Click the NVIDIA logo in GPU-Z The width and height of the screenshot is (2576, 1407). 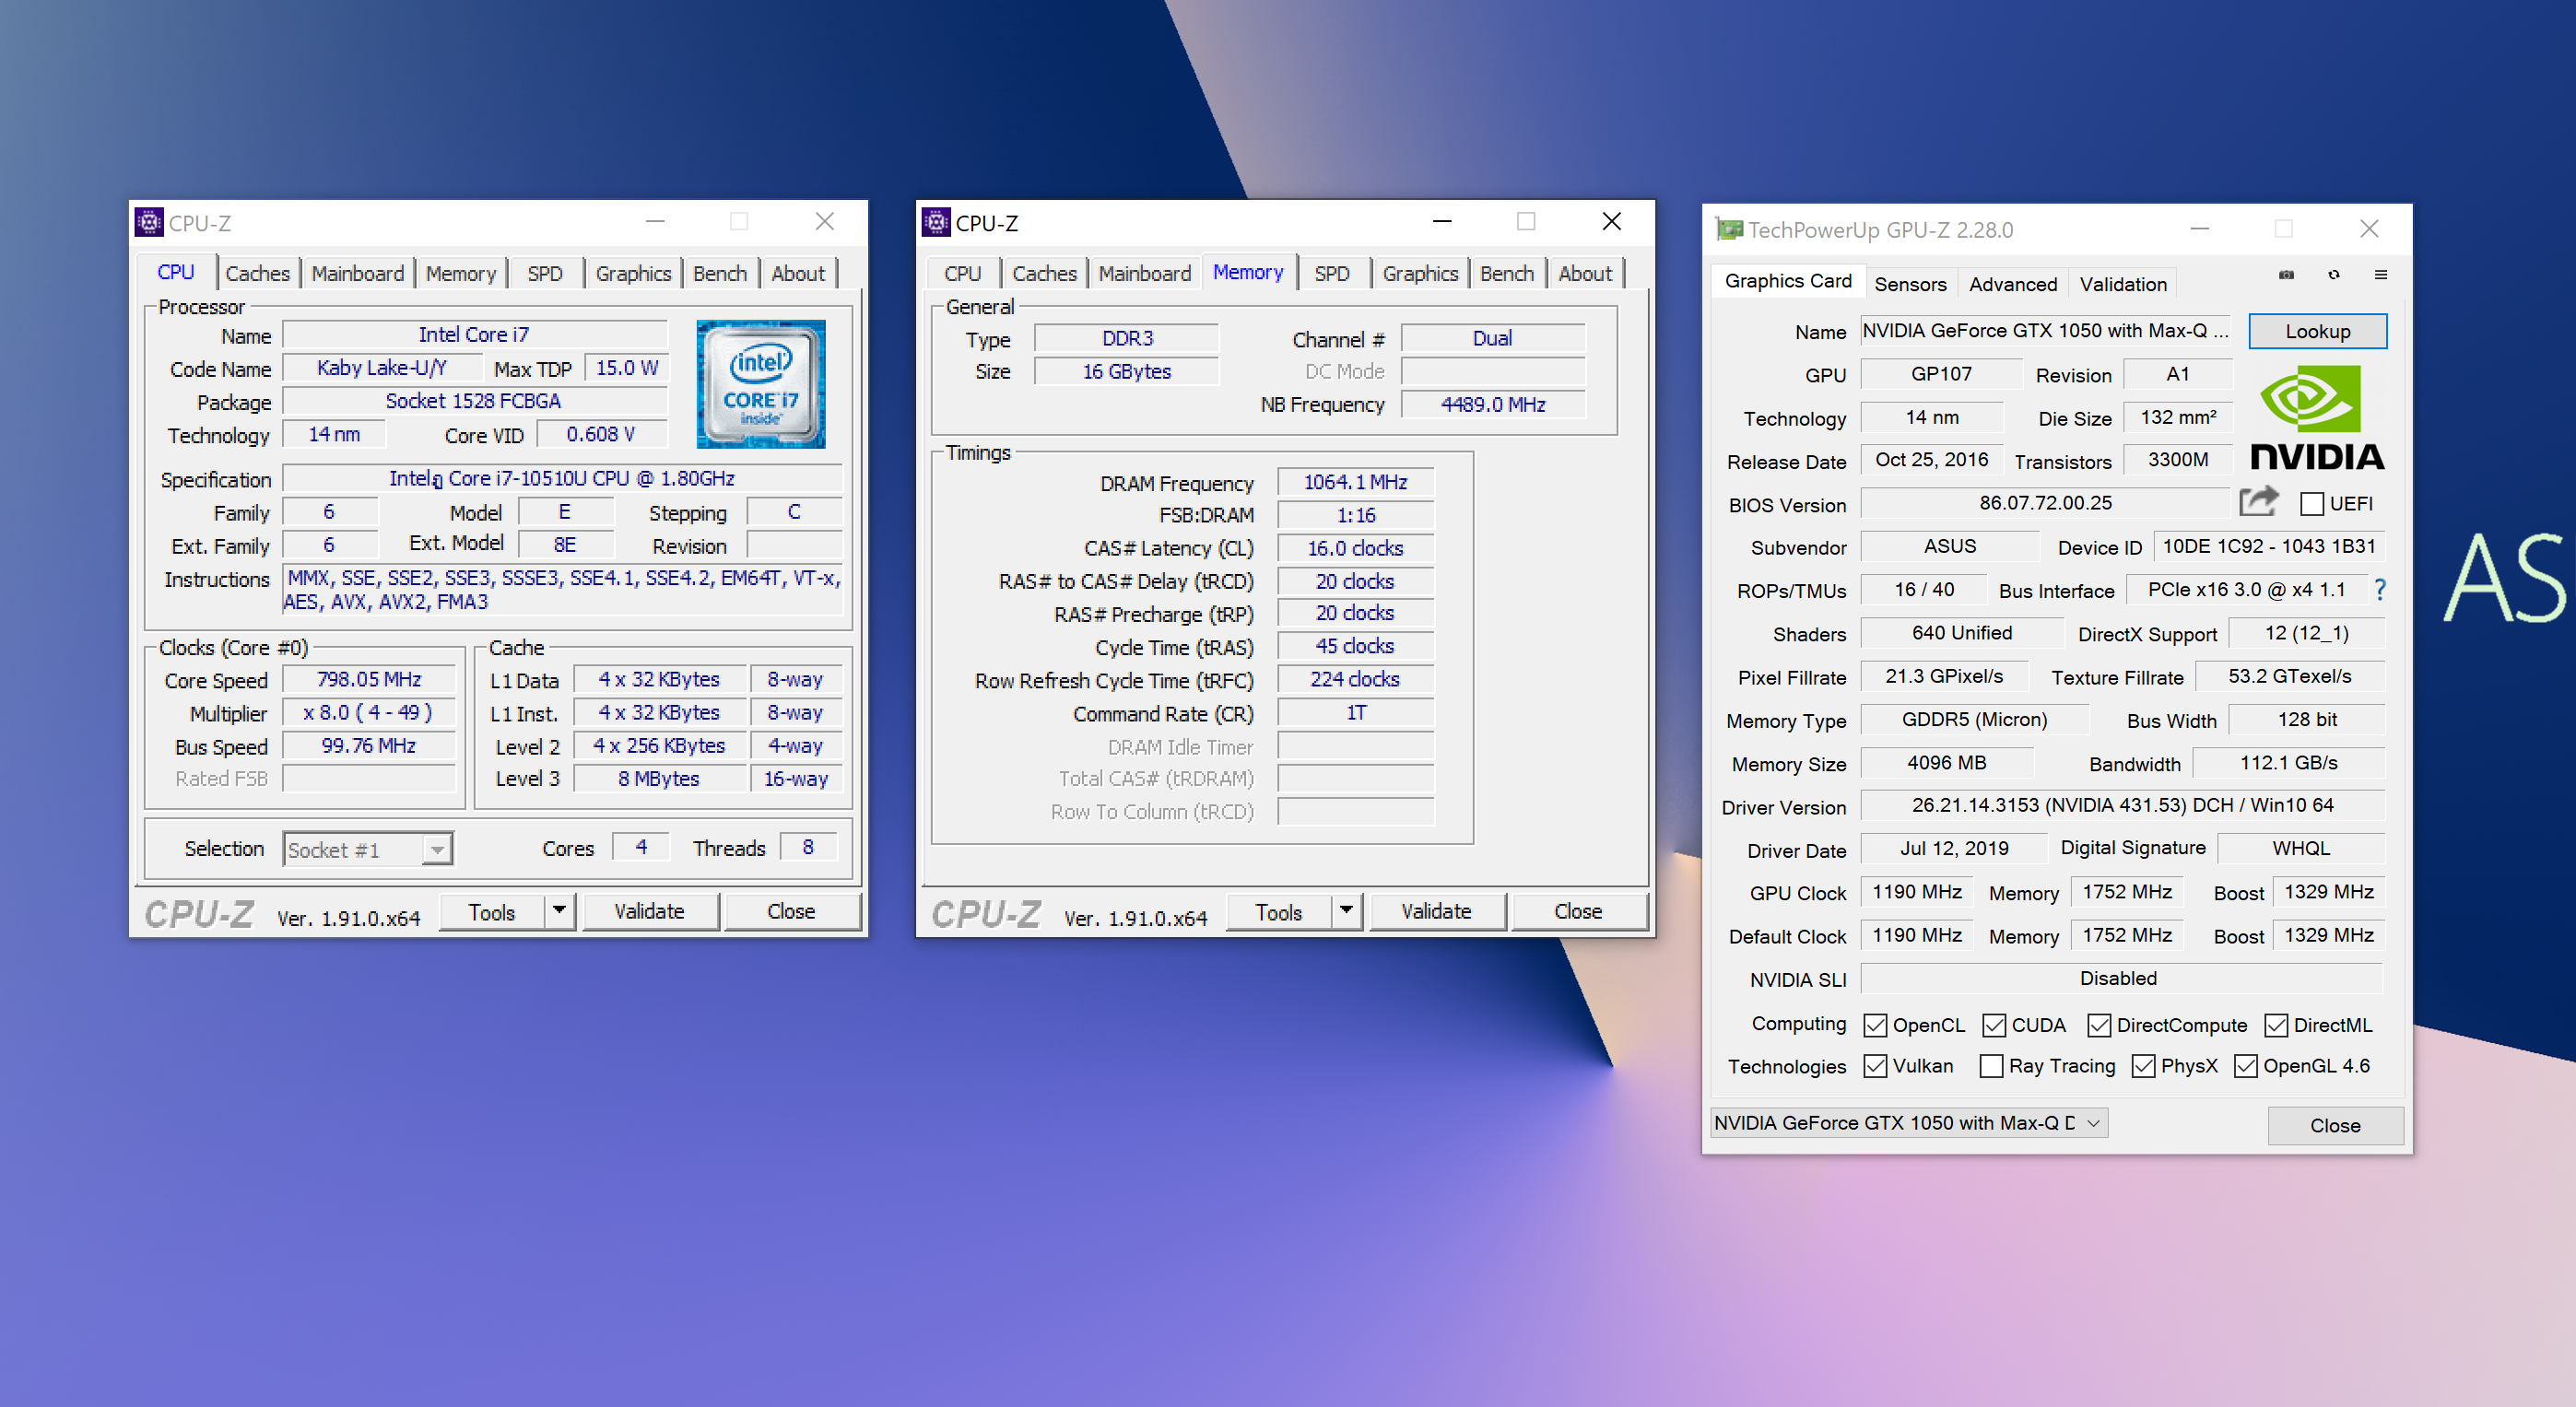click(x=2317, y=417)
